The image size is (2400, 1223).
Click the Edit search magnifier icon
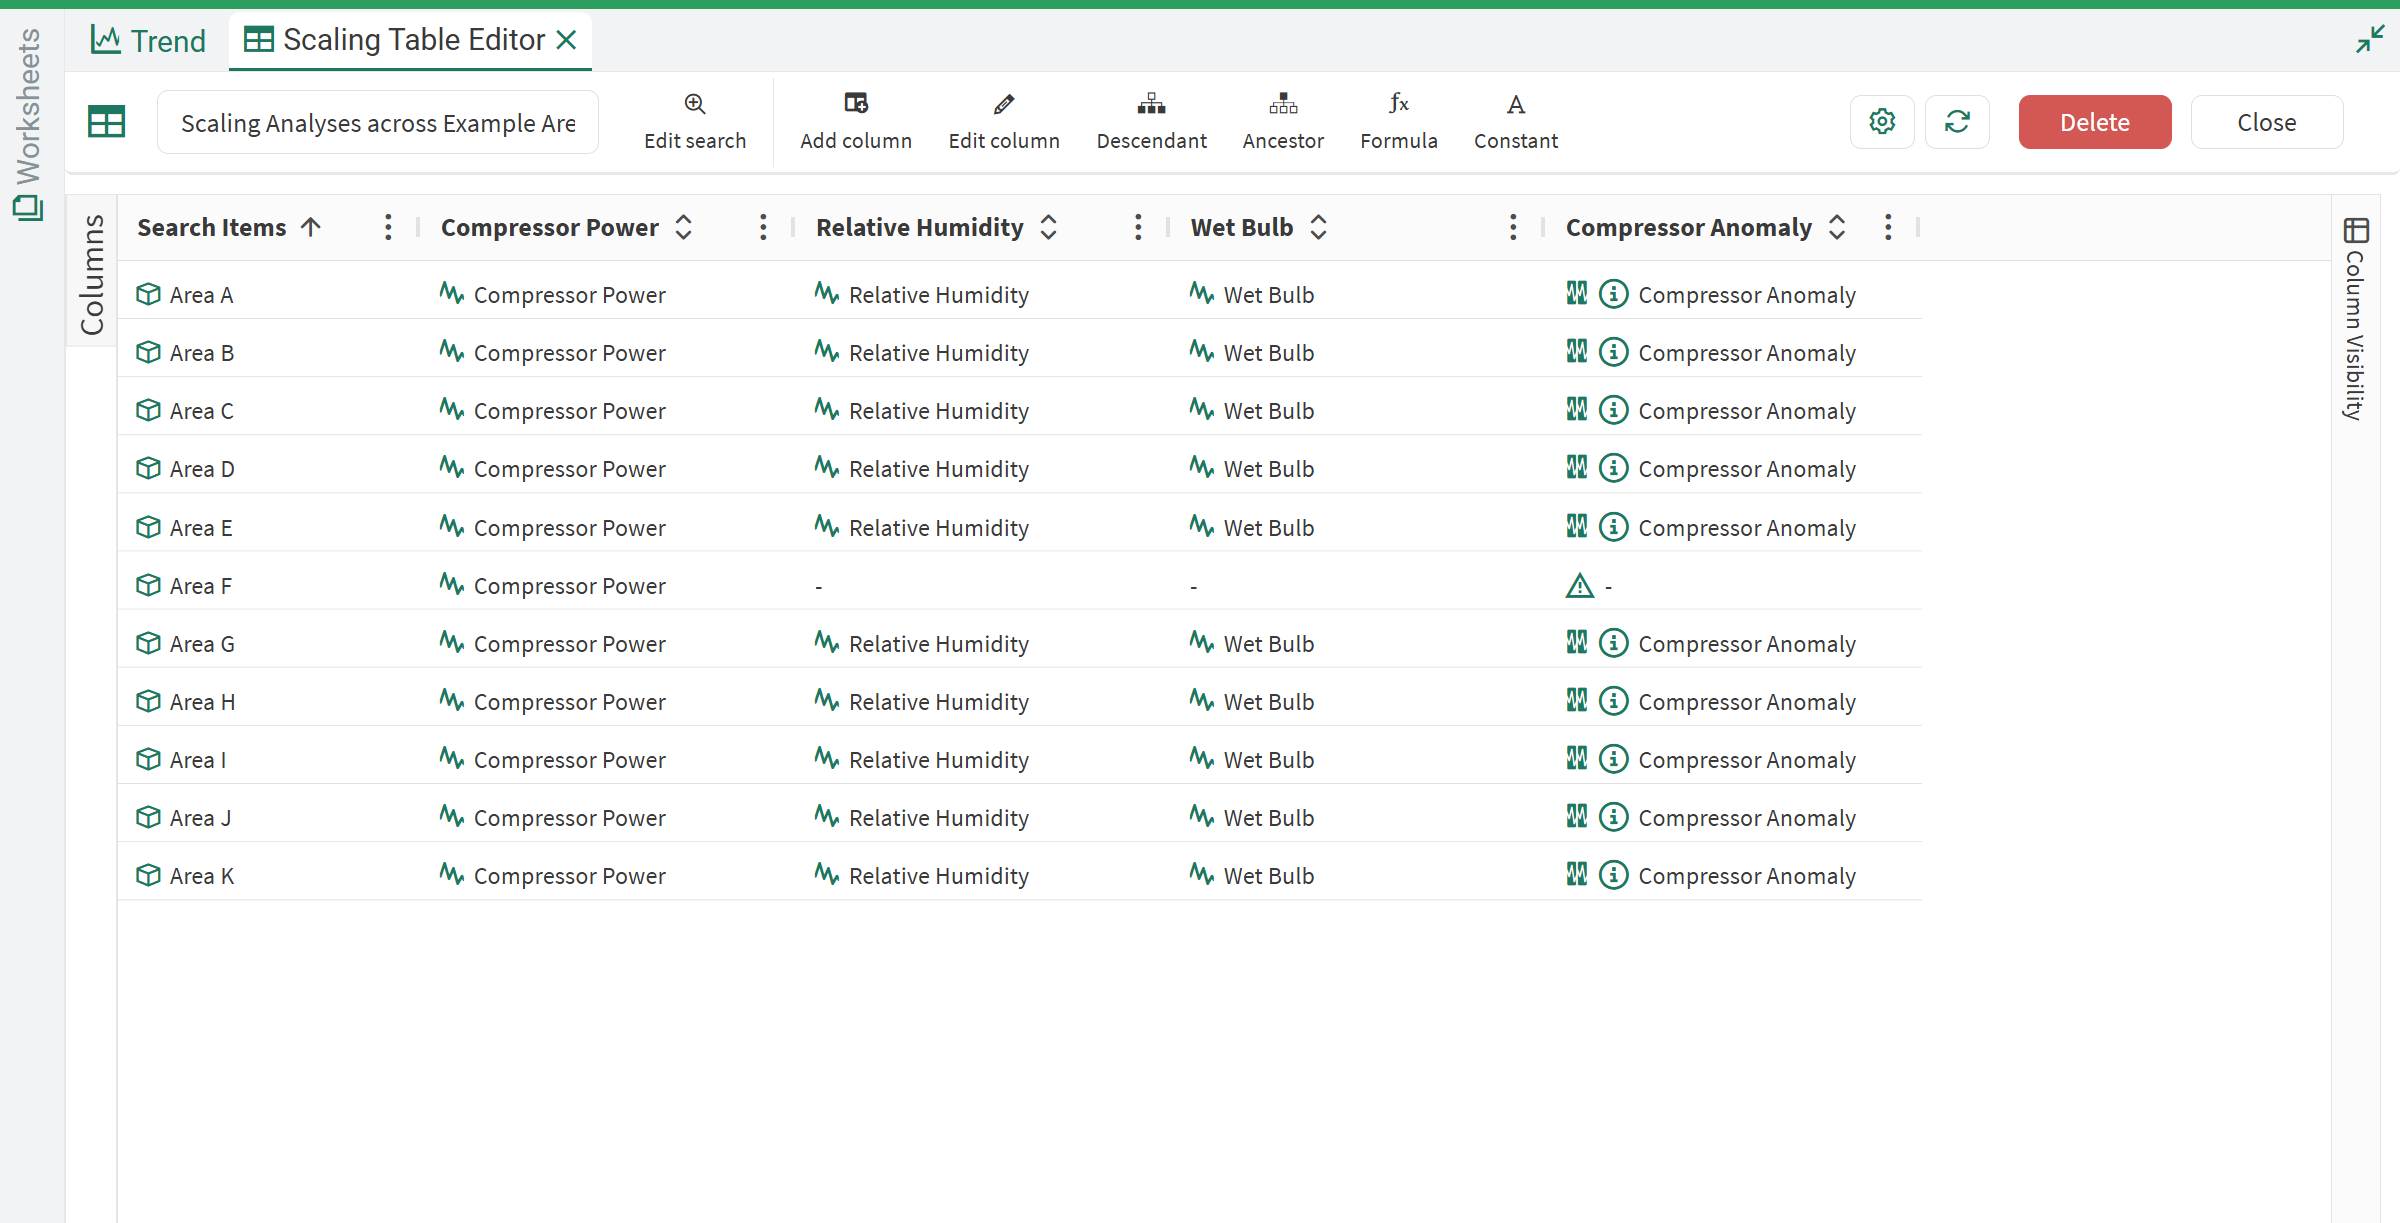(x=695, y=104)
